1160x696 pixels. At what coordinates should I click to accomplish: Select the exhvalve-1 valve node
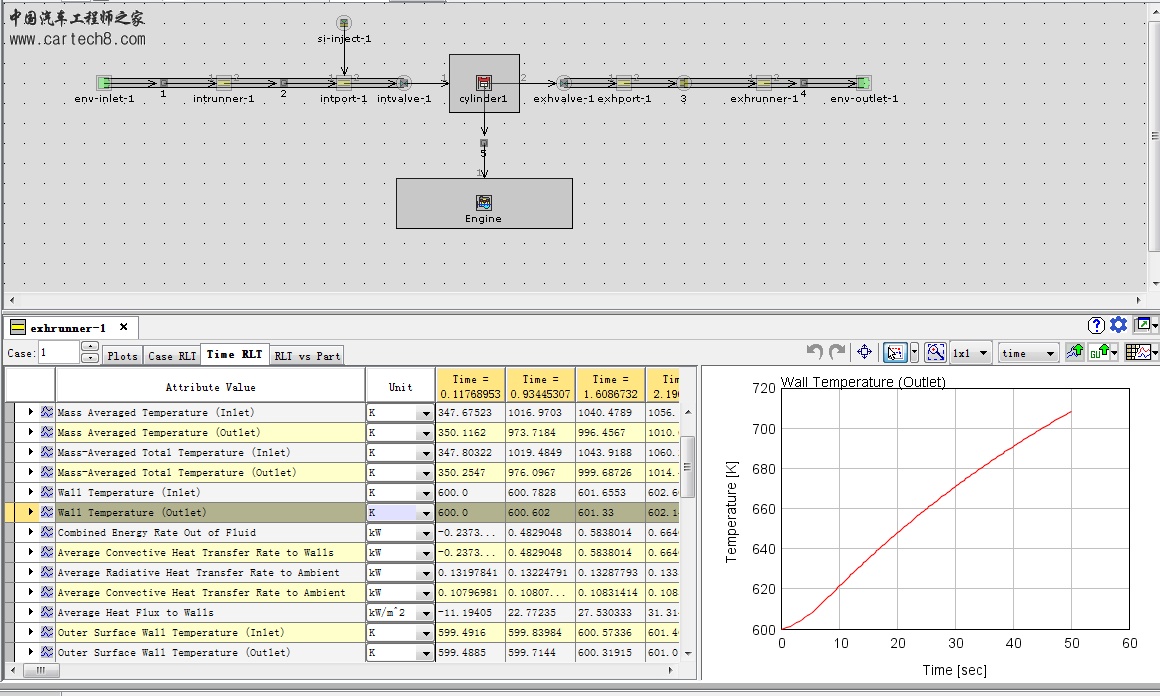[x=564, y=83]
